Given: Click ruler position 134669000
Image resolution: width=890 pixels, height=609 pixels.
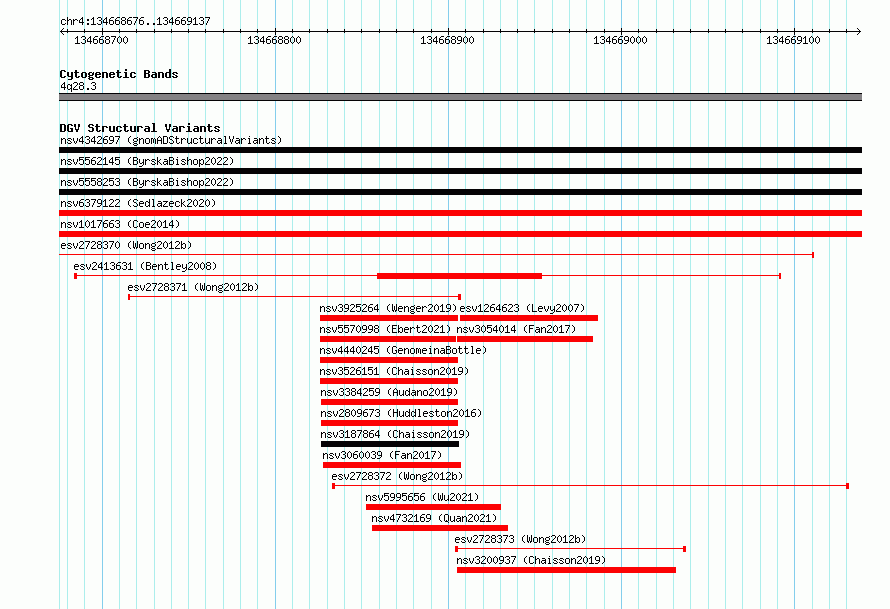Looking at the screenshot, I should 620,40.
